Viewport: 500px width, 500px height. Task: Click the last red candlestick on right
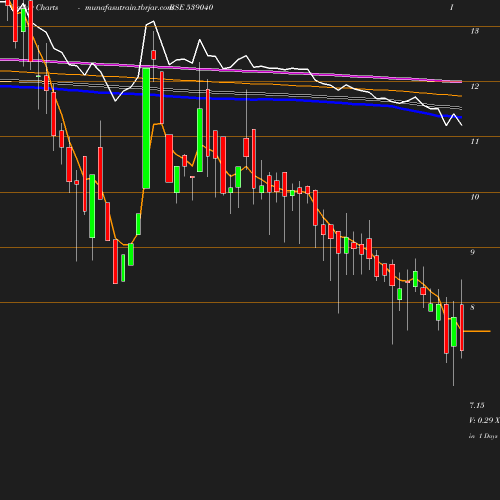[x=462, y=327]
